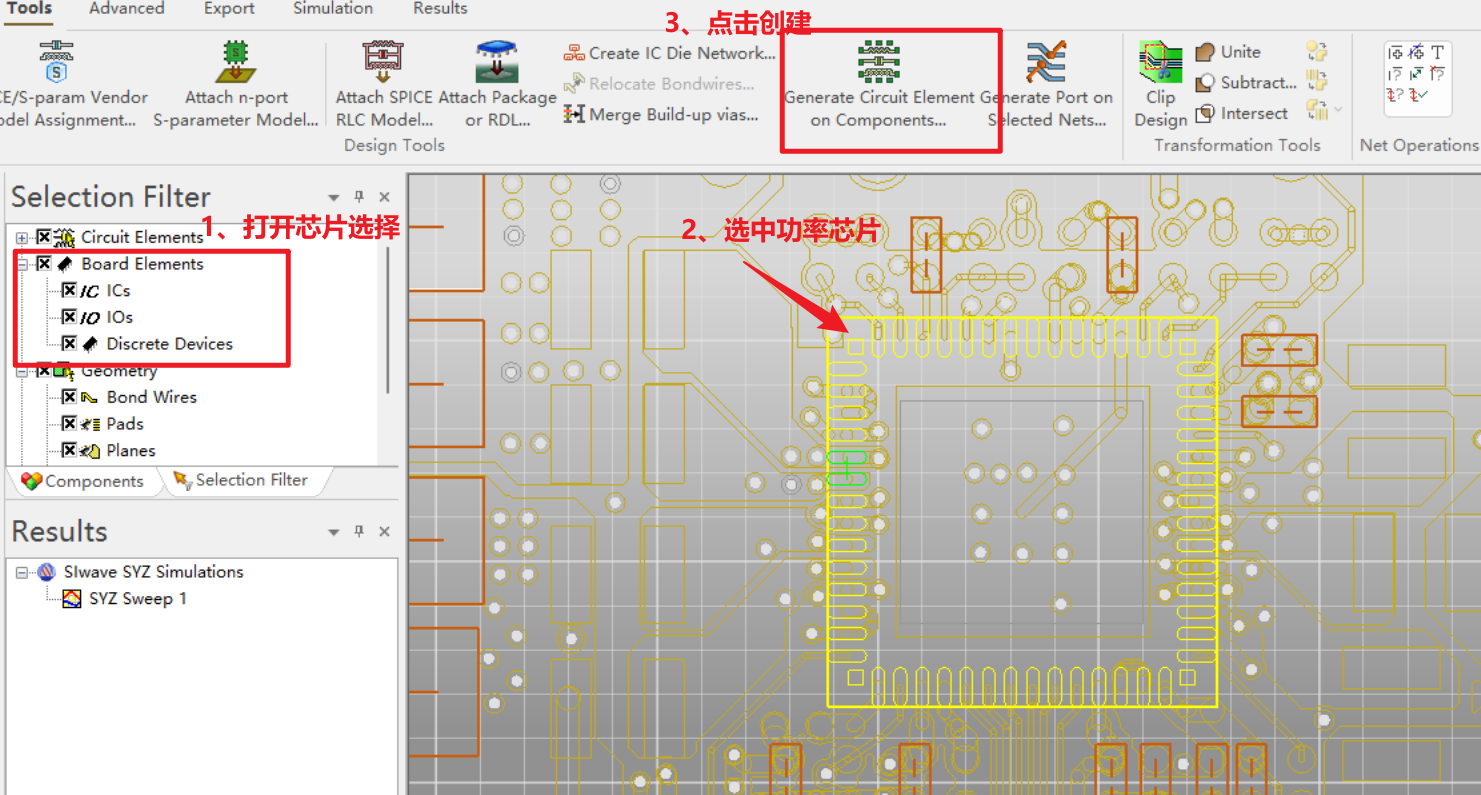Collapse the Board Elements tree node
The height and width of the screenshot is (795, 1481).
click(x=21, y=263)
